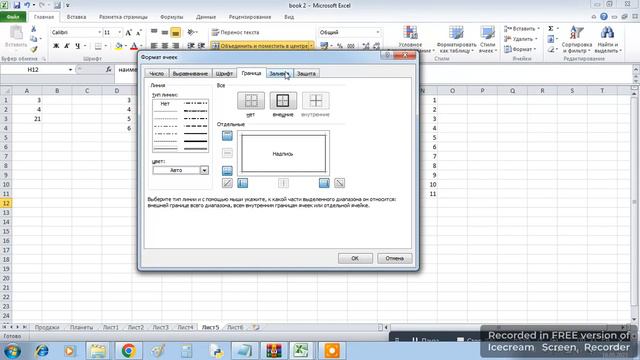Open the 'Общий' number format dropdown

378,32
